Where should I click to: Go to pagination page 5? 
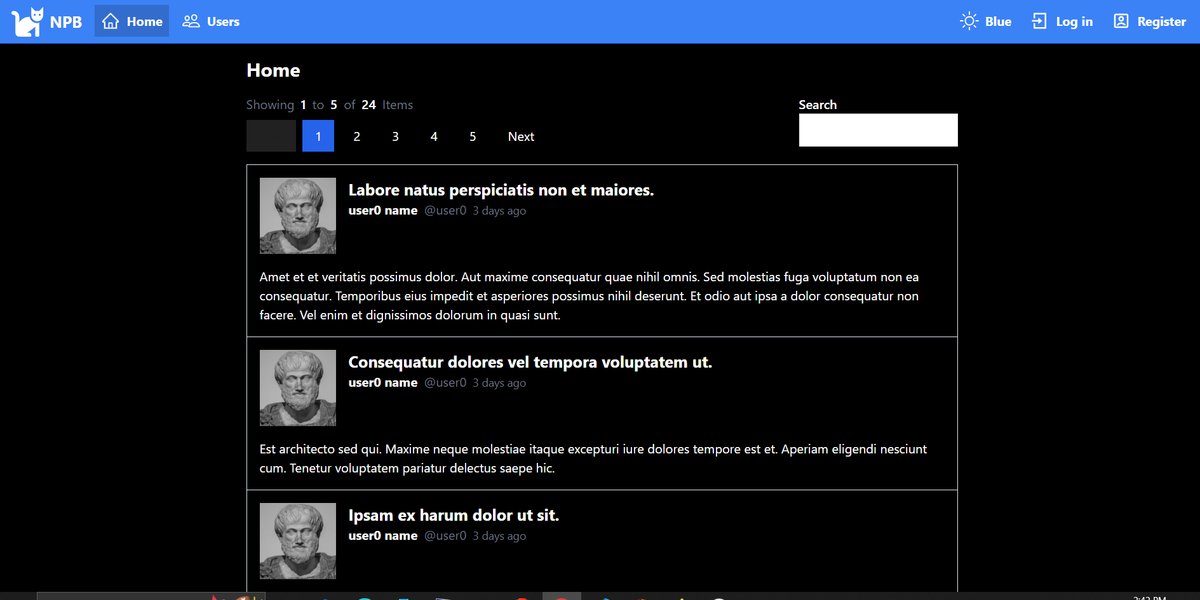click(x=473, y=136)
